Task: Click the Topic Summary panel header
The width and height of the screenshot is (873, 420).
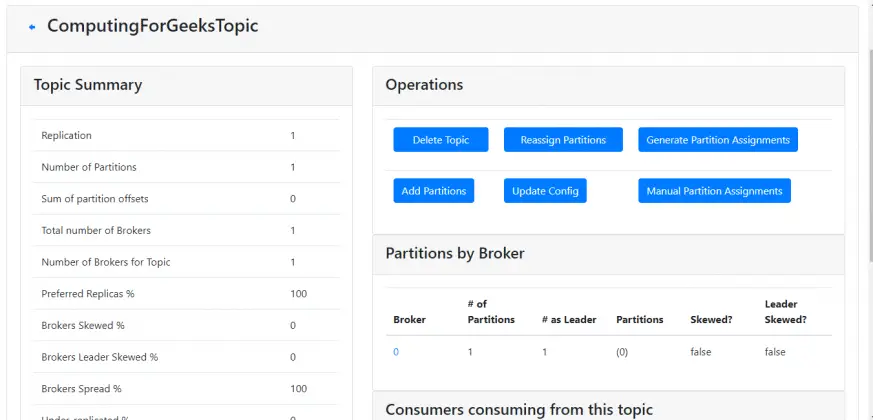Action: tap(88, 85)
